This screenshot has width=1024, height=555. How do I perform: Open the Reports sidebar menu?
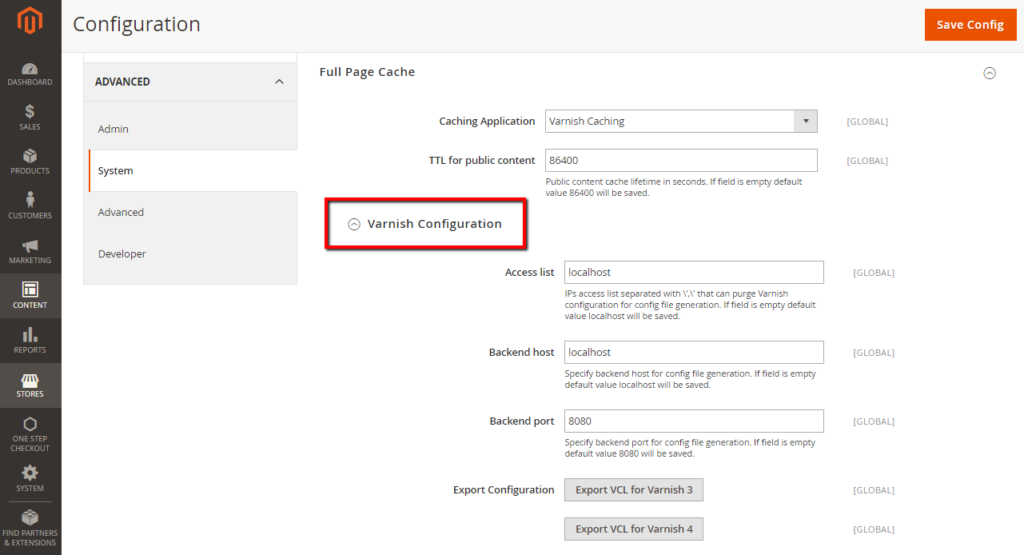point(30,340)
